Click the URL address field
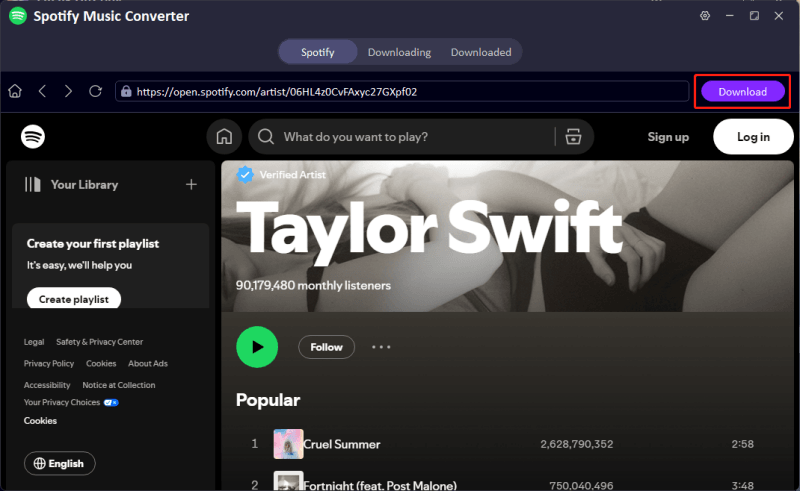 click(x=402, y=91)
